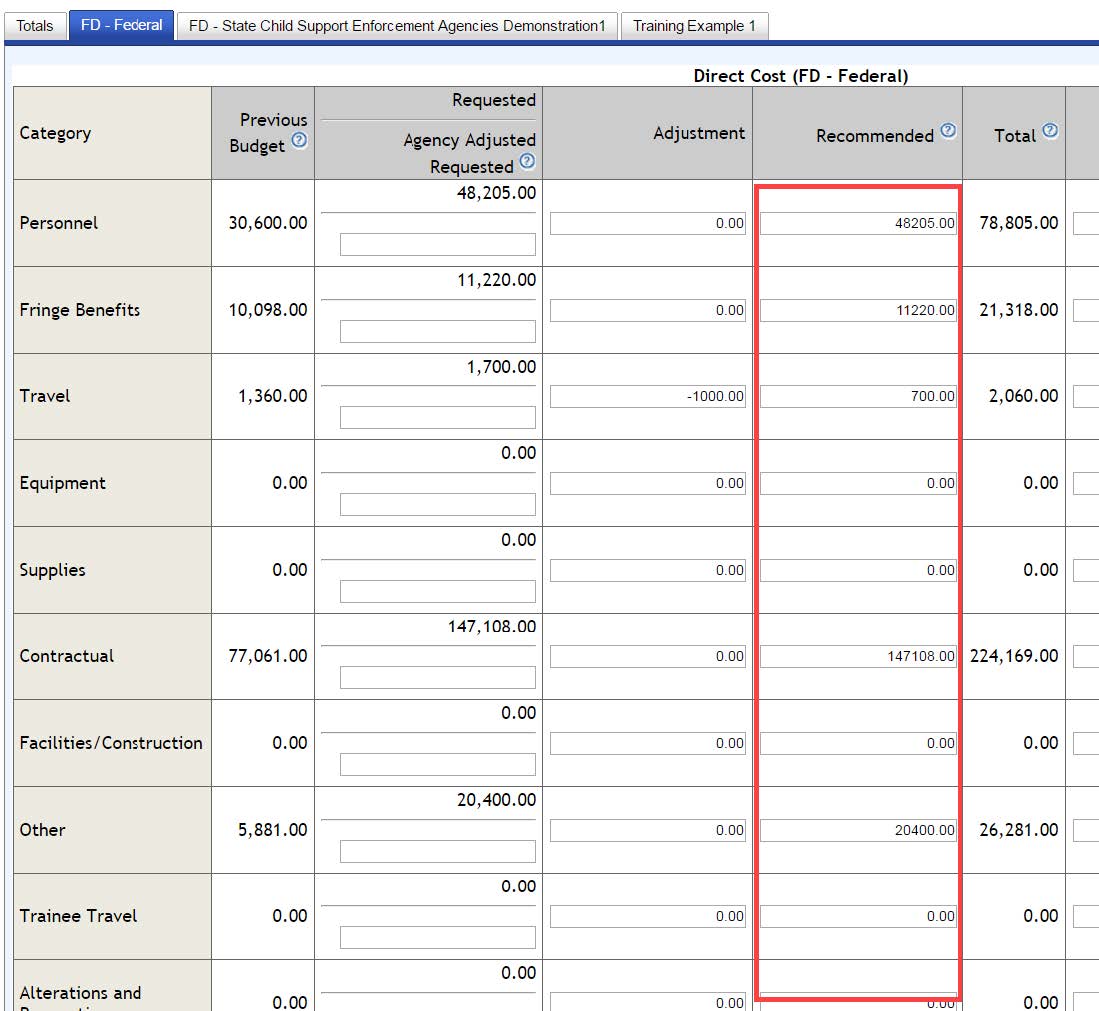
Task: Click the Supplies Agency Adjusted Requested box
Action: (437, 591)
